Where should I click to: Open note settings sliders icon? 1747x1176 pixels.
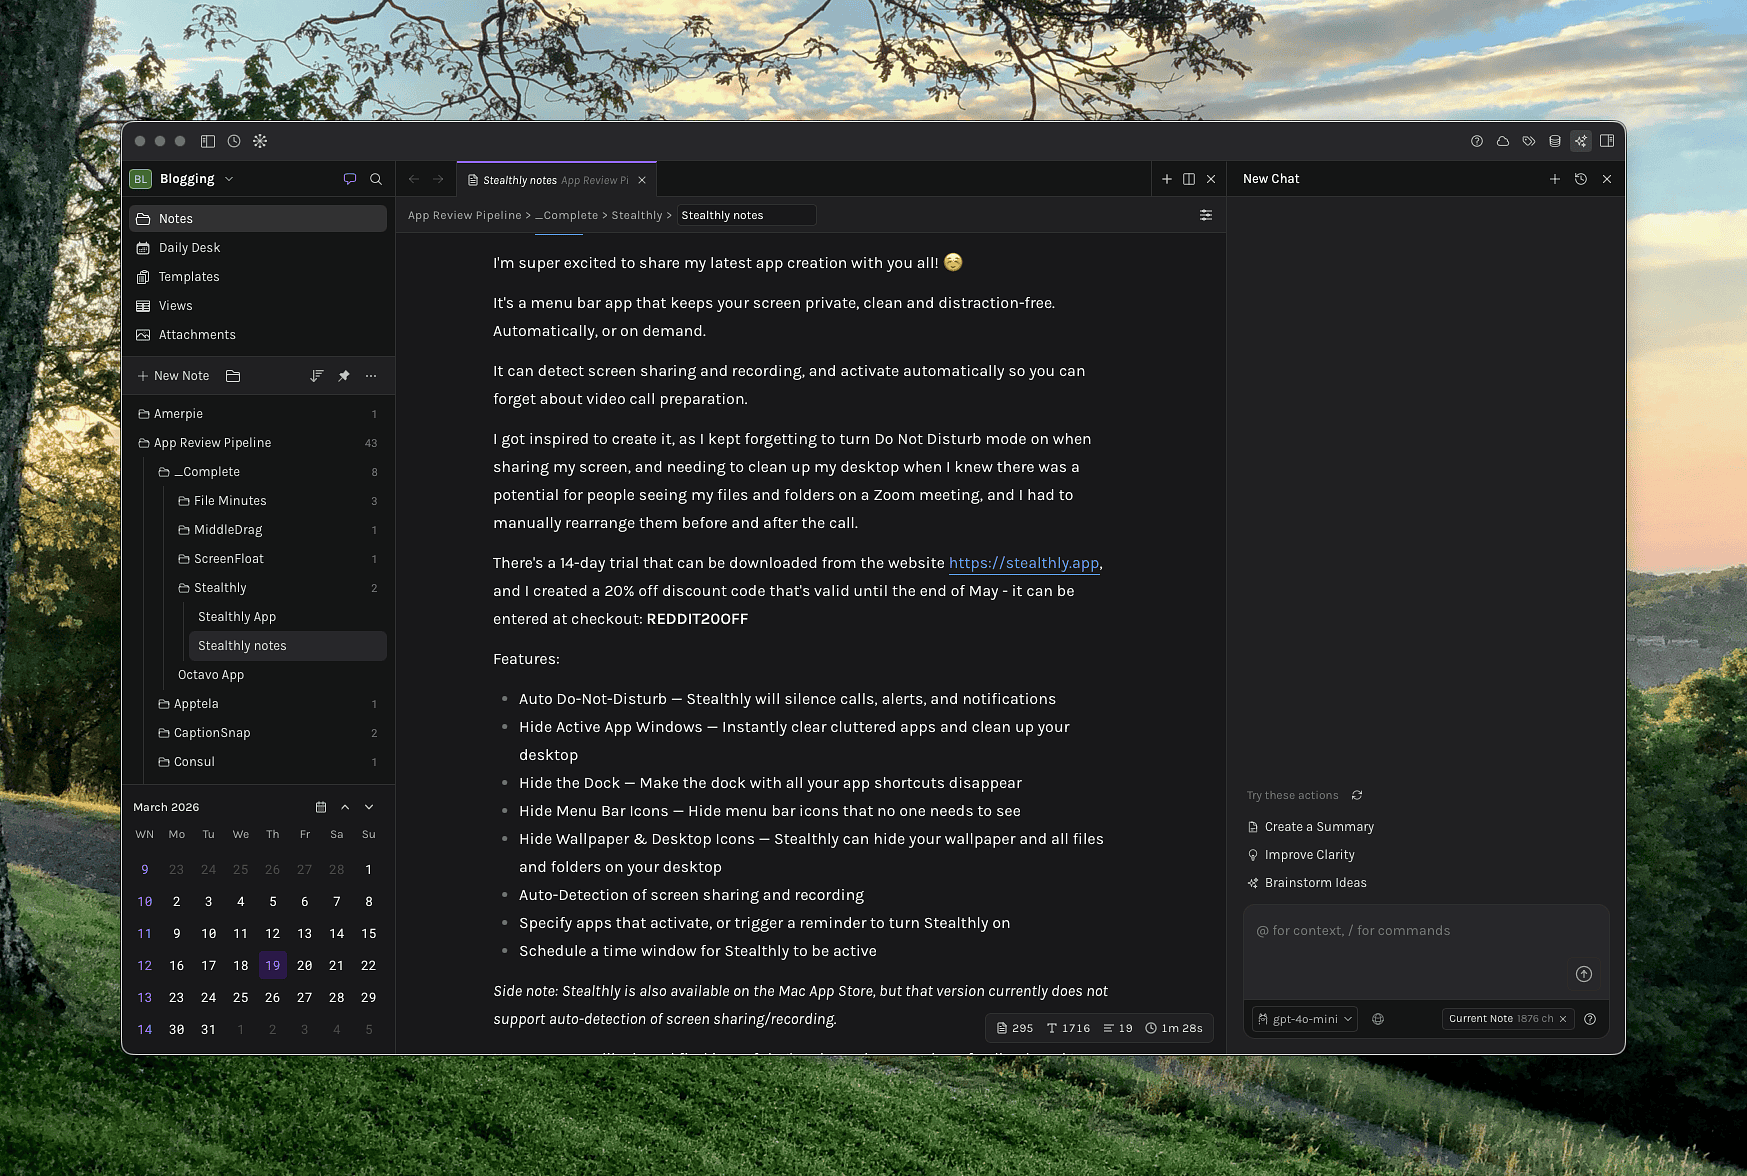(x=1206, y=215)
